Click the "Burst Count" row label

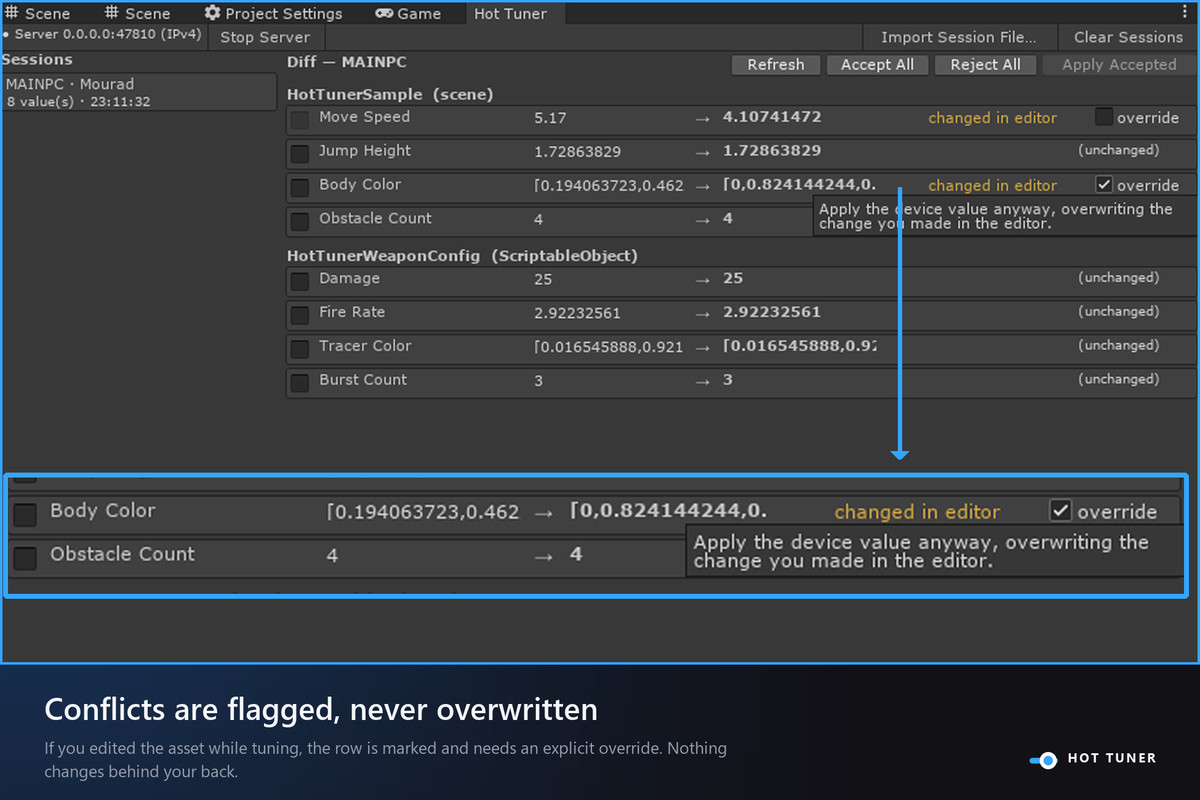click(363, 380)
